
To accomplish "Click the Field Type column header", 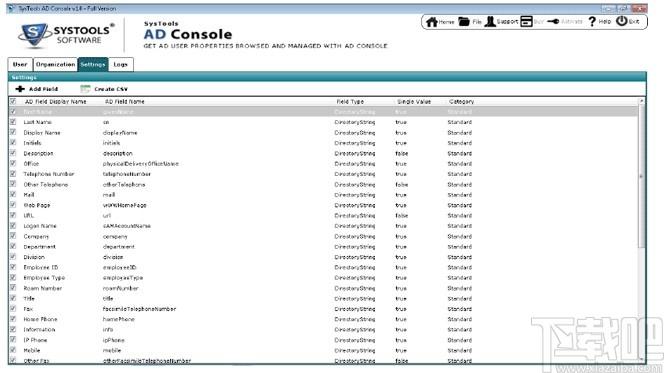I will [350, 102].
